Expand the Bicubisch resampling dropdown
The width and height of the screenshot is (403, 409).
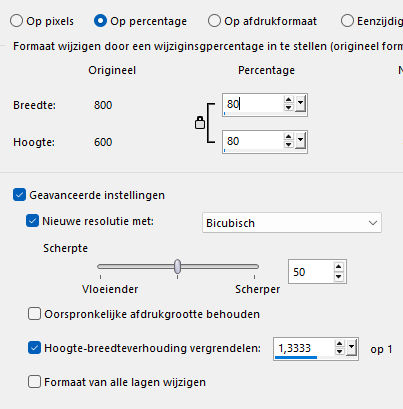point(373,223)
